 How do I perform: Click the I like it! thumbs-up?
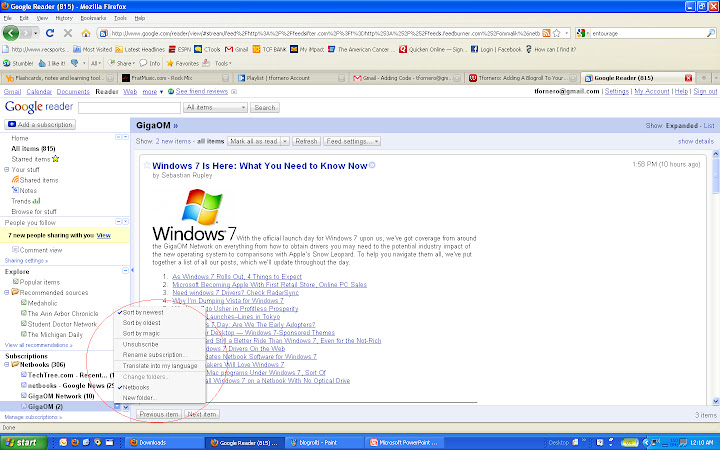[x=52, y=63]
